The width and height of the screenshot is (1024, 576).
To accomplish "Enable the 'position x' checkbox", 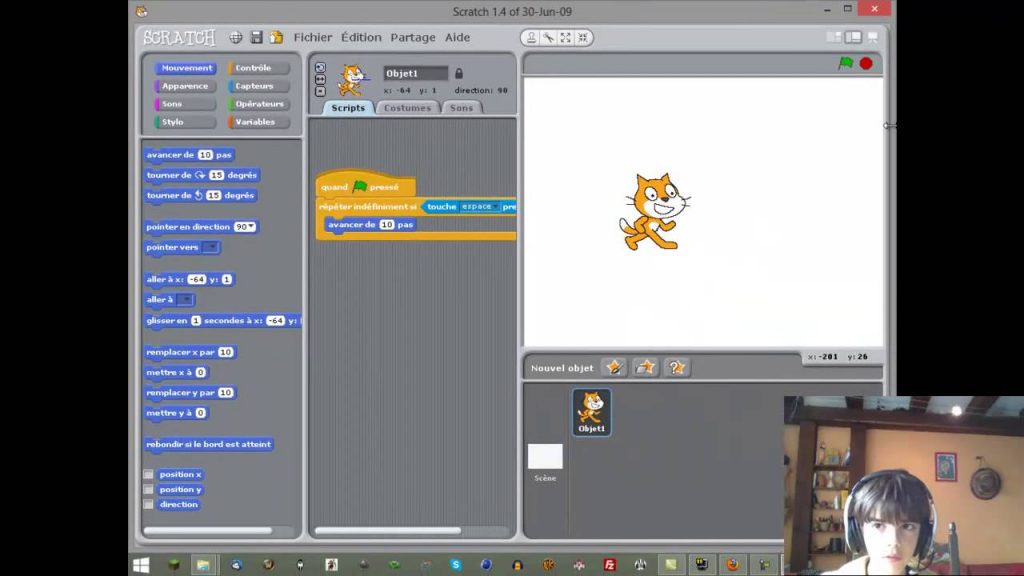I will (x=149, y=474).
